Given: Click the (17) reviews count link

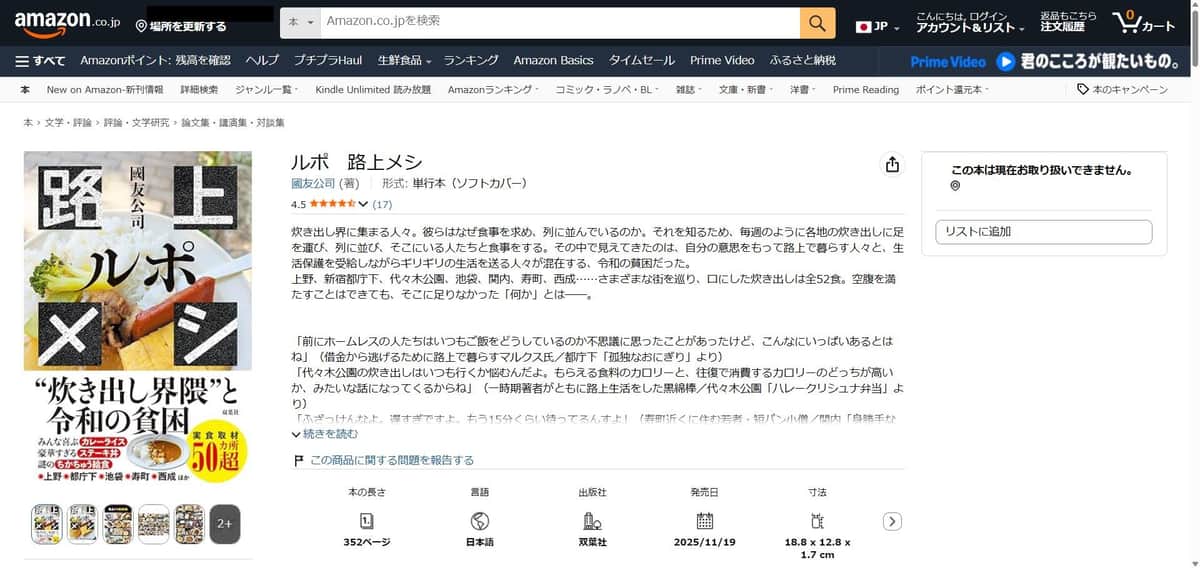Looking at the screenshot, I should click(x=382, y=204).
